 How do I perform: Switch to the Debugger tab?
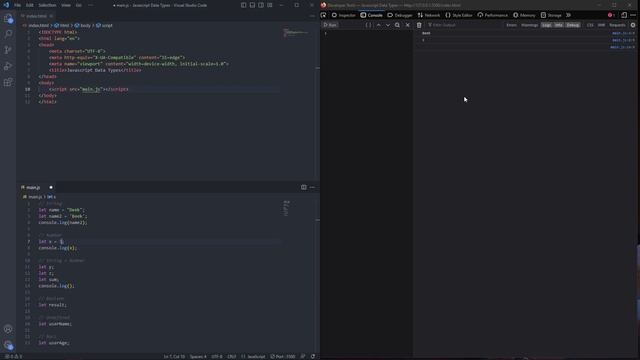[400, 15]
